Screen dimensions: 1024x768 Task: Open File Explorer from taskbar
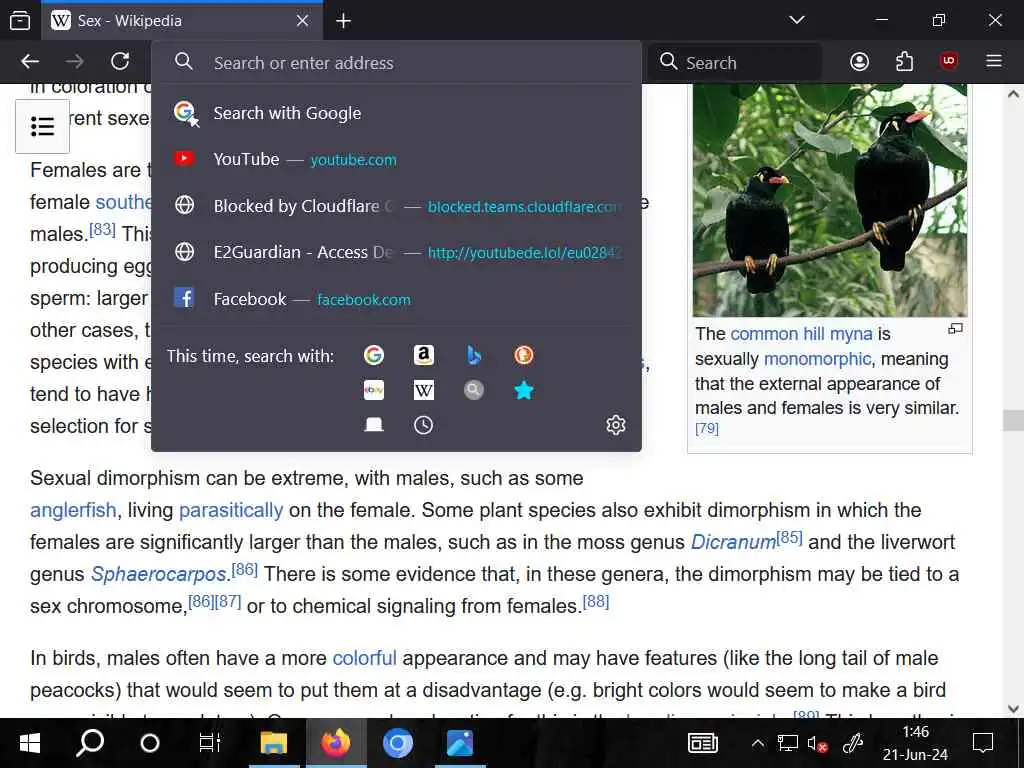pos(274,743)
